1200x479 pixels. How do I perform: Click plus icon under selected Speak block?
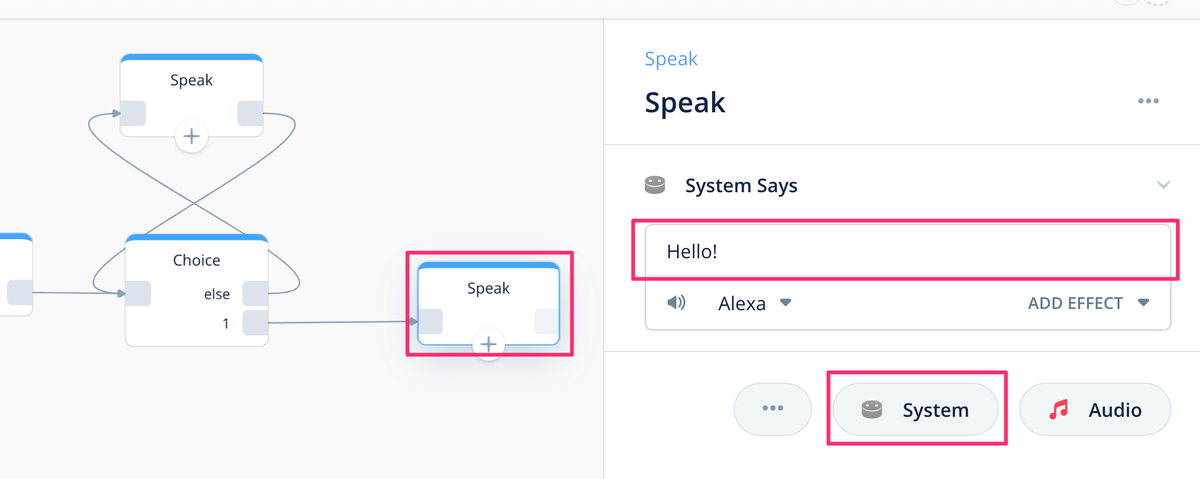[488, 344]
